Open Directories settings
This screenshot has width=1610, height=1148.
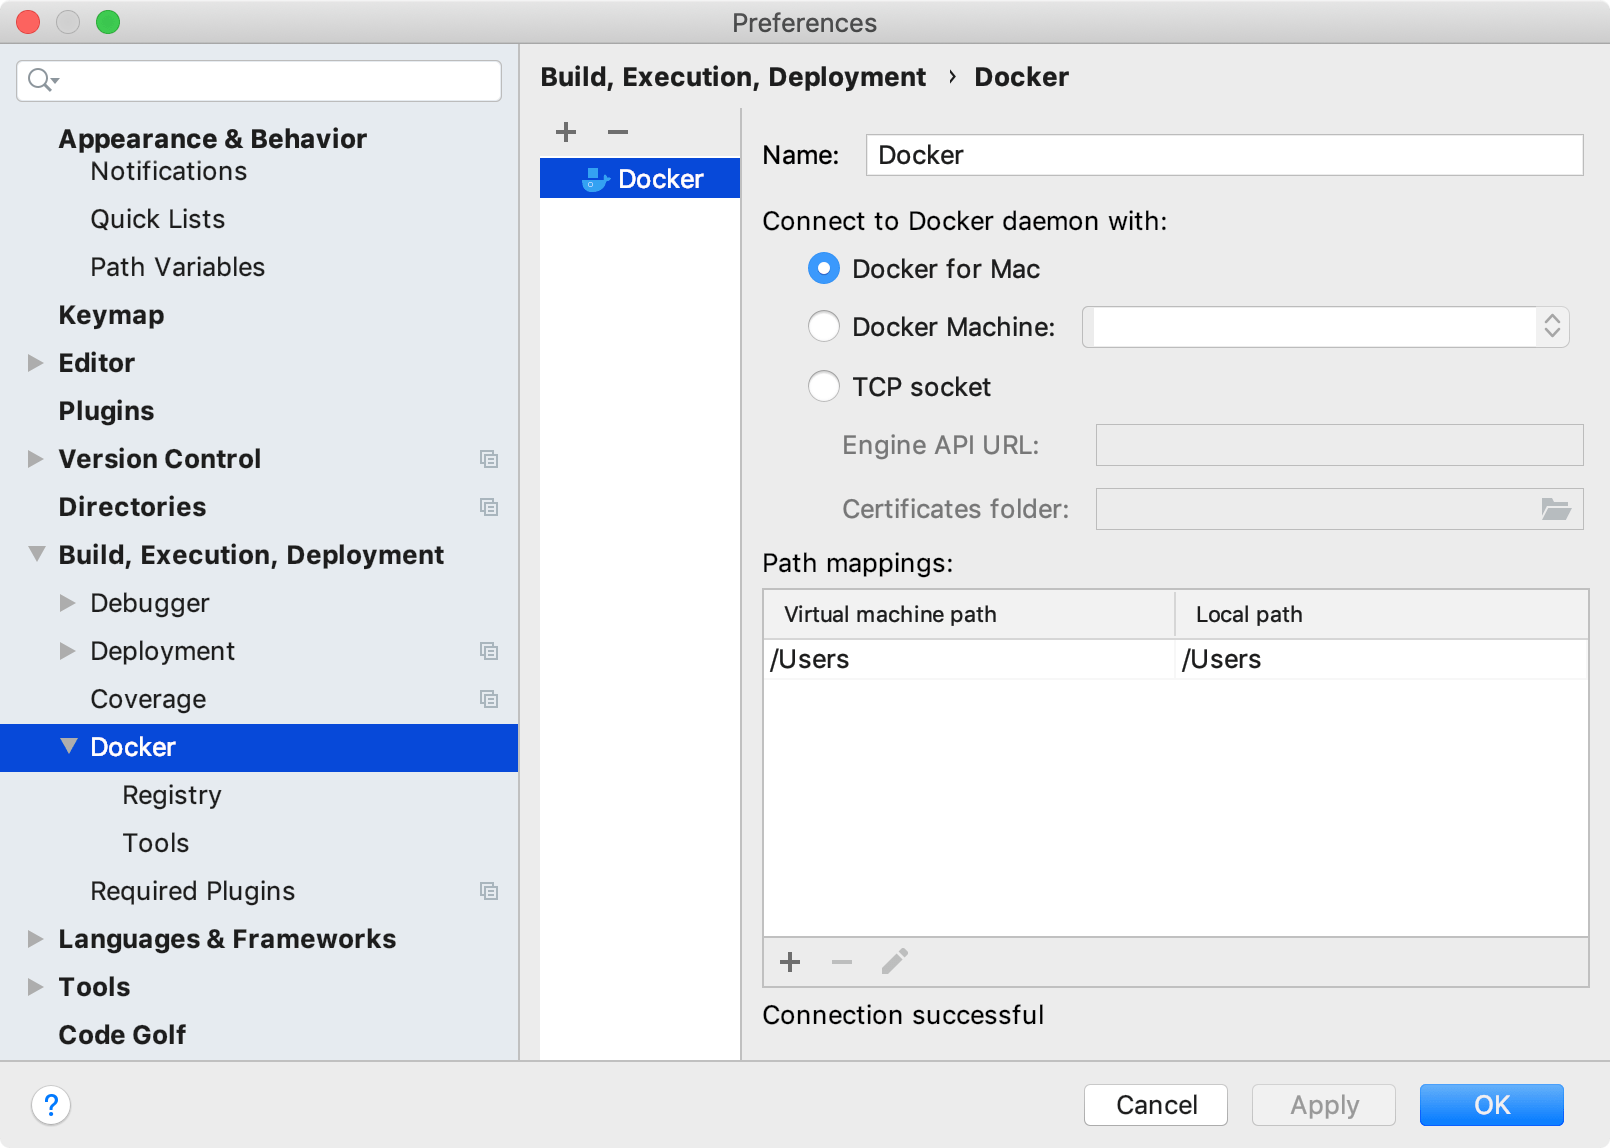tap(132, 507)
